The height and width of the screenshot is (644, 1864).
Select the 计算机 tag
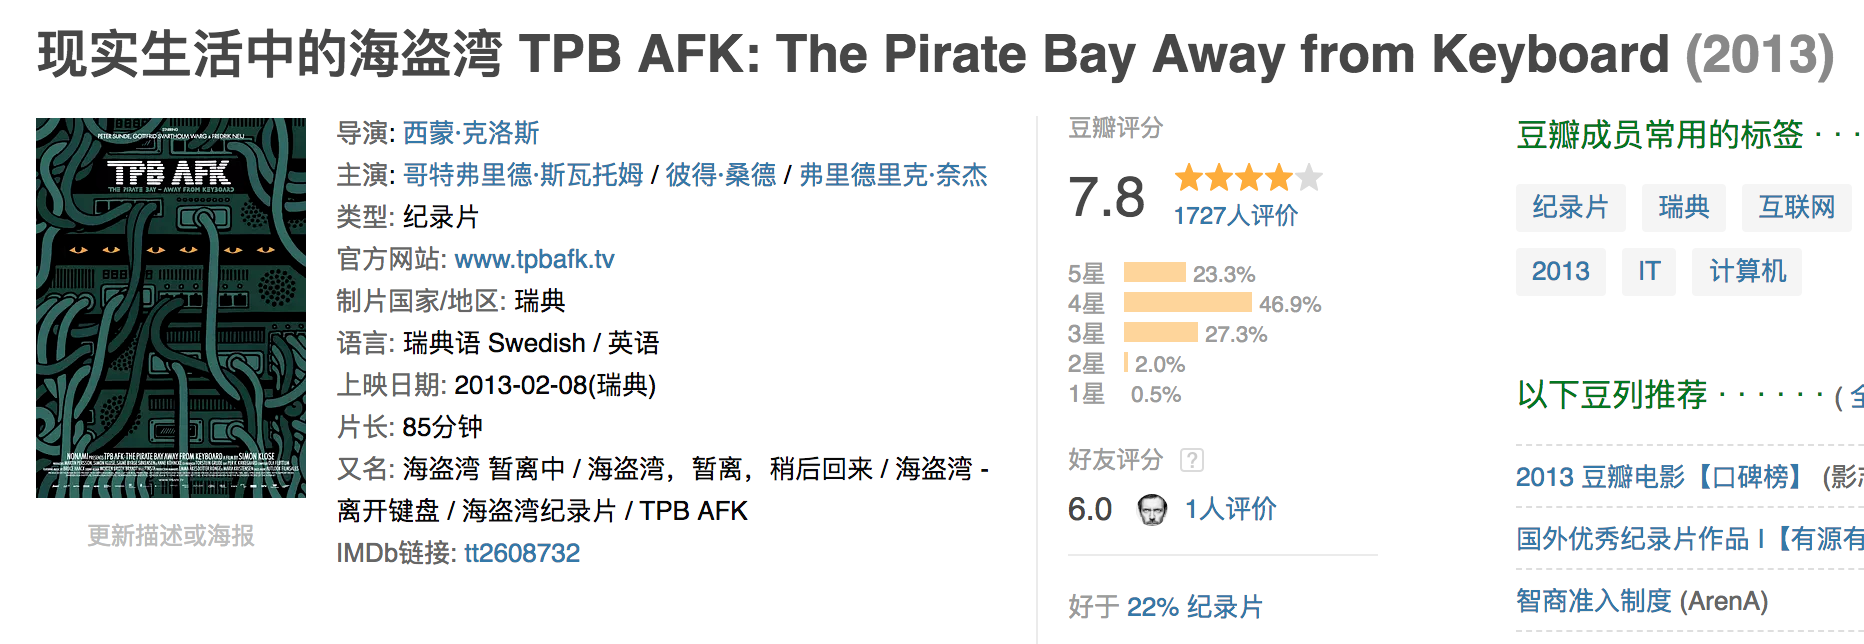coord(1747,272)
